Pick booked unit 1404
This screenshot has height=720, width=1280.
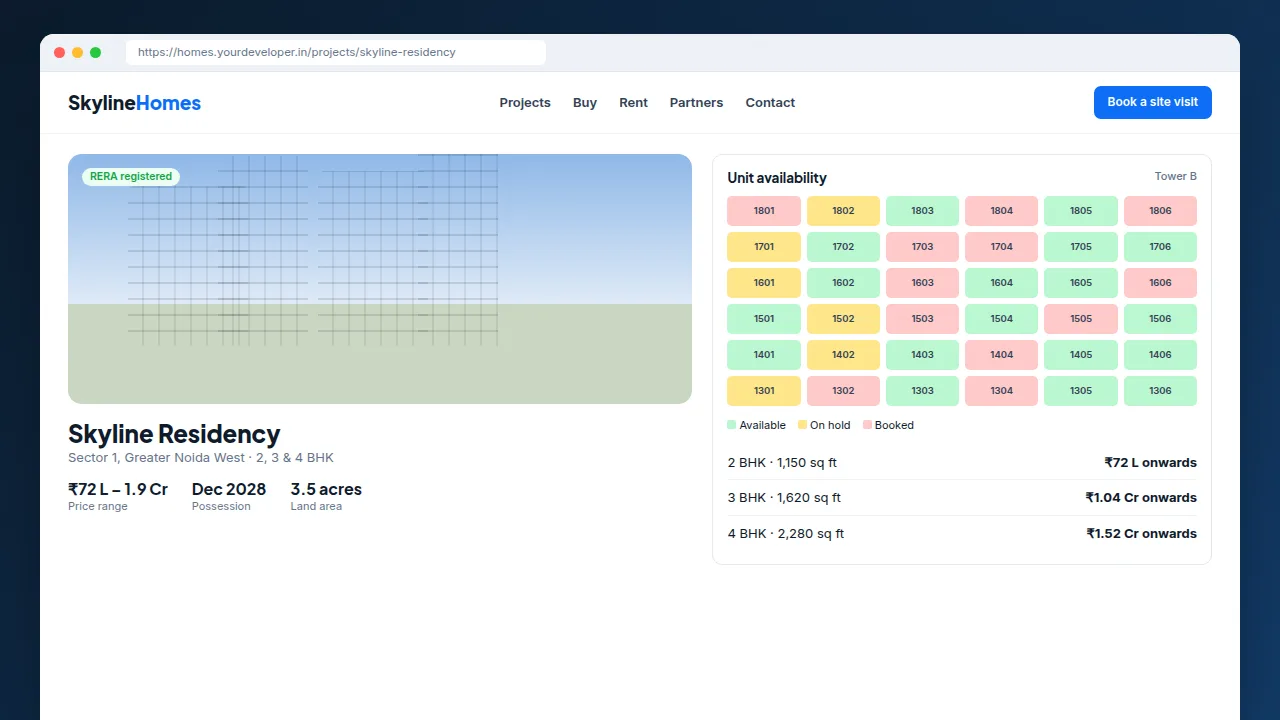pyautogui.click(x=1001, y=355)
